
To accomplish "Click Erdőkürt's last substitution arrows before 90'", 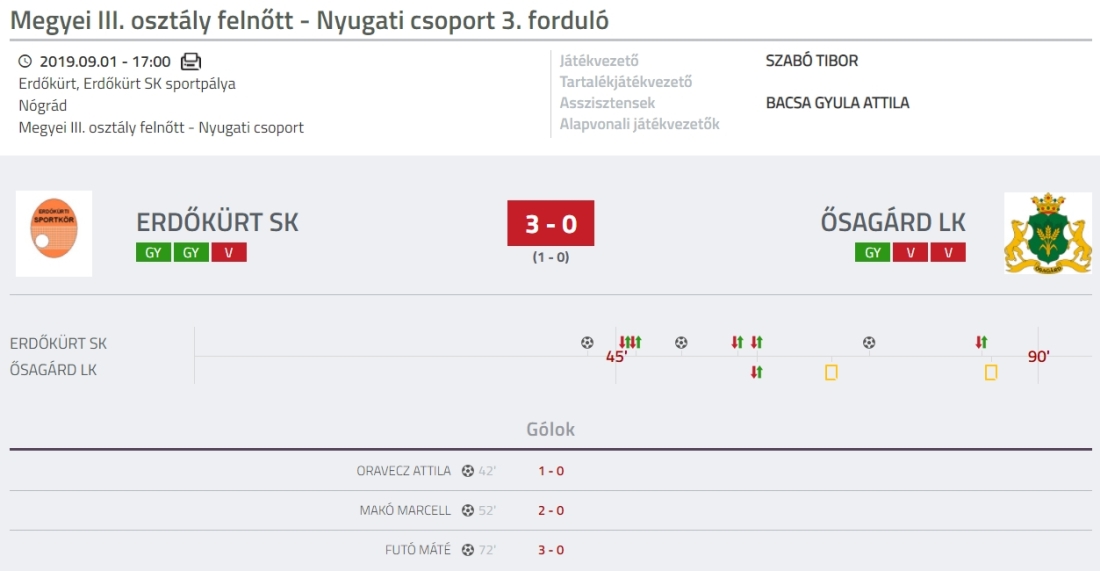I will coord(981,342).
